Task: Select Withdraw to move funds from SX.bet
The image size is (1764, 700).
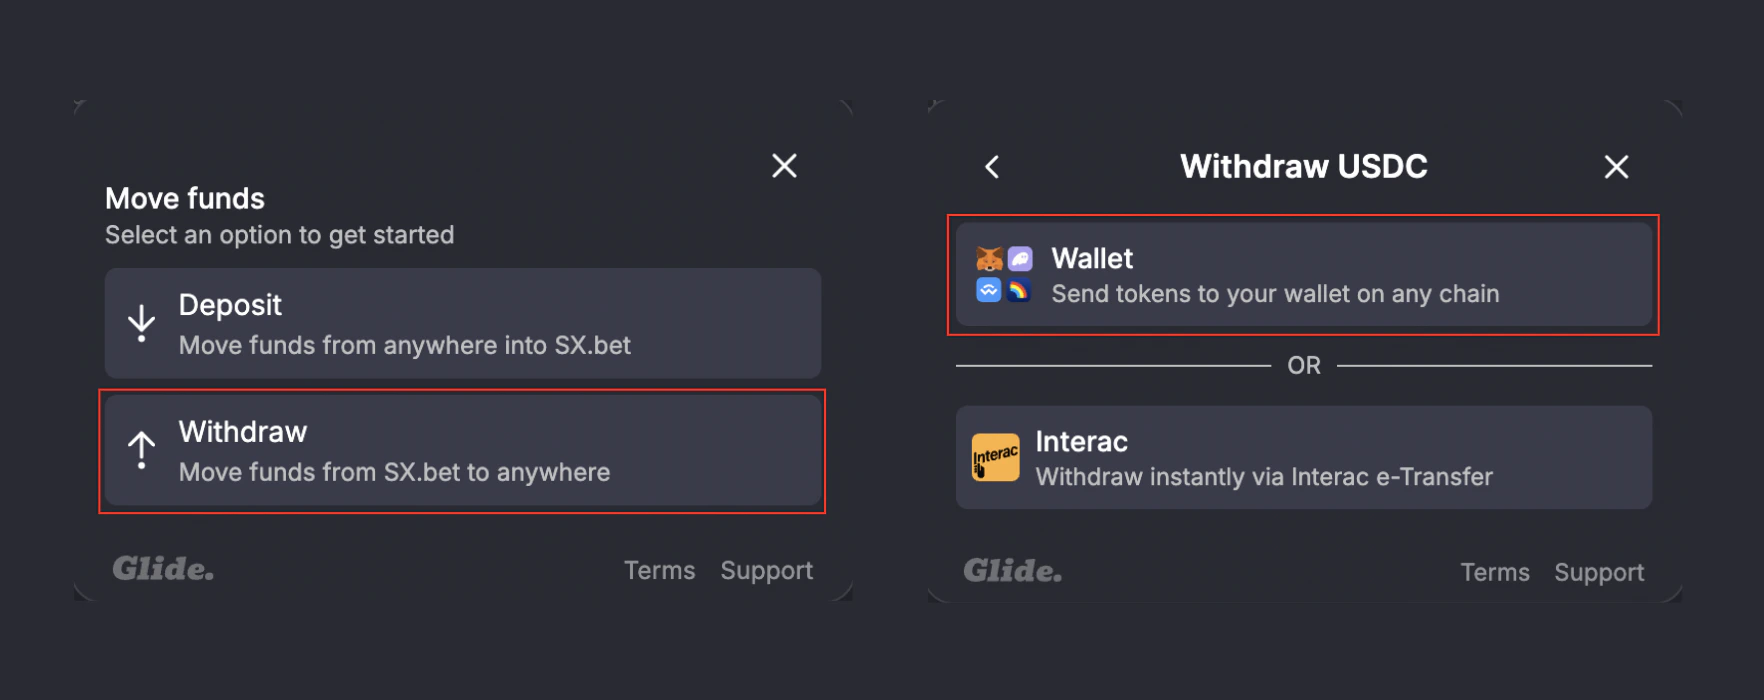Action: (x=463, y=450)
